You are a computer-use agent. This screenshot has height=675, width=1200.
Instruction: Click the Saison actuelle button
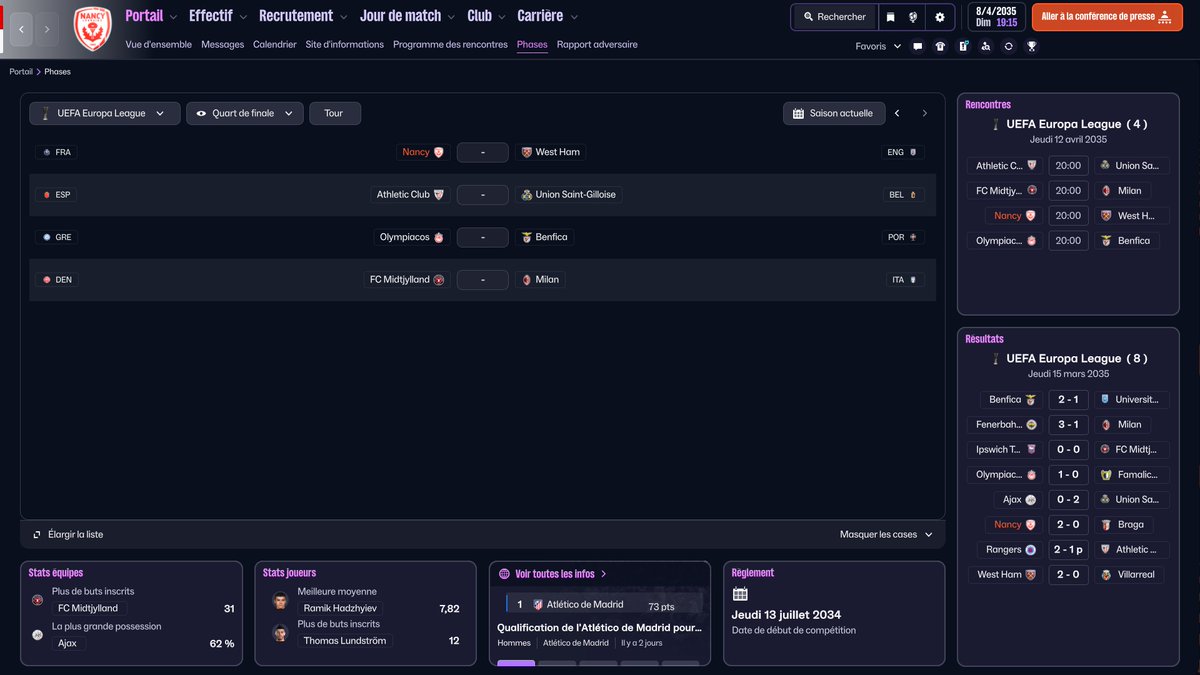coord(832,113)
